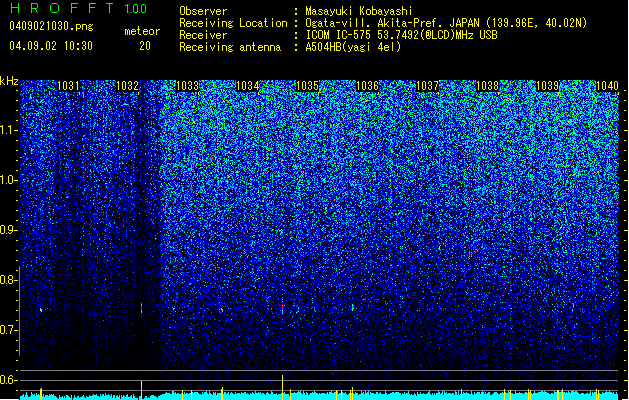Click the 0.7 kHz axis tick label
The height and width of the screenshot is (400, 629).
[x=9, y=330]
